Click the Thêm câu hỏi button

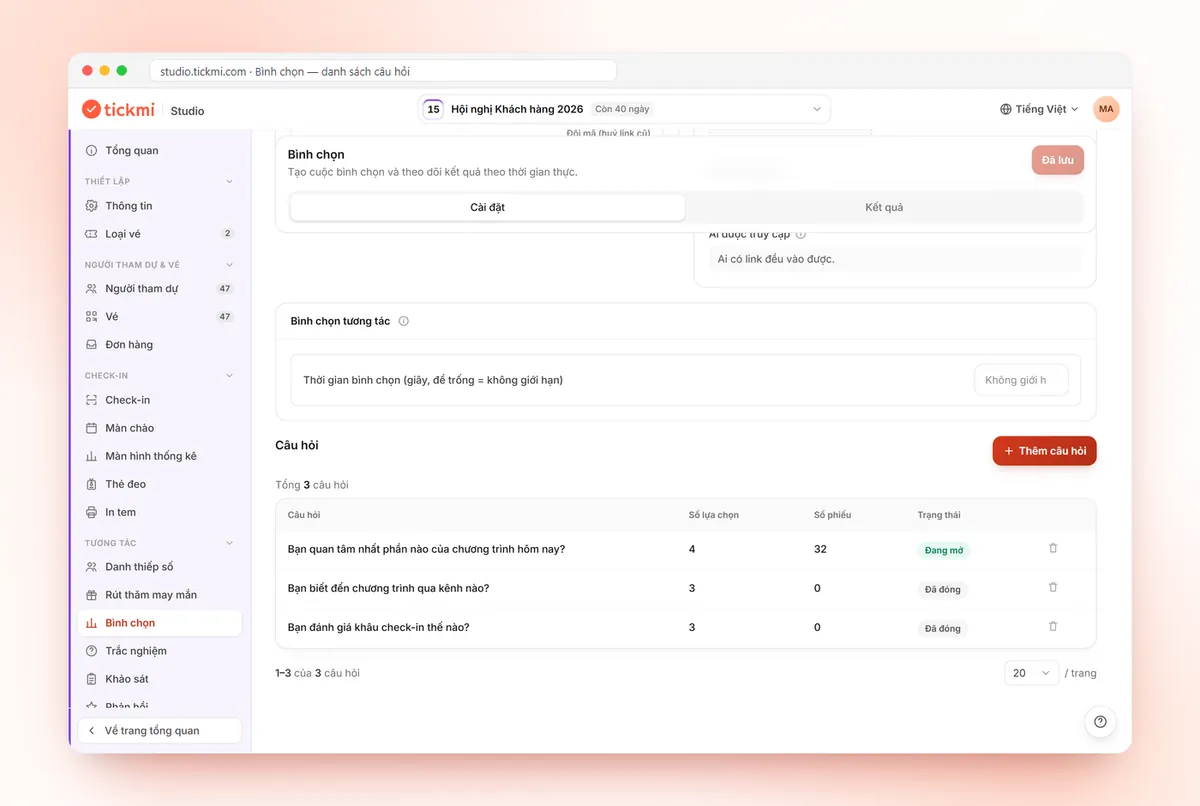coord(1045,451)
